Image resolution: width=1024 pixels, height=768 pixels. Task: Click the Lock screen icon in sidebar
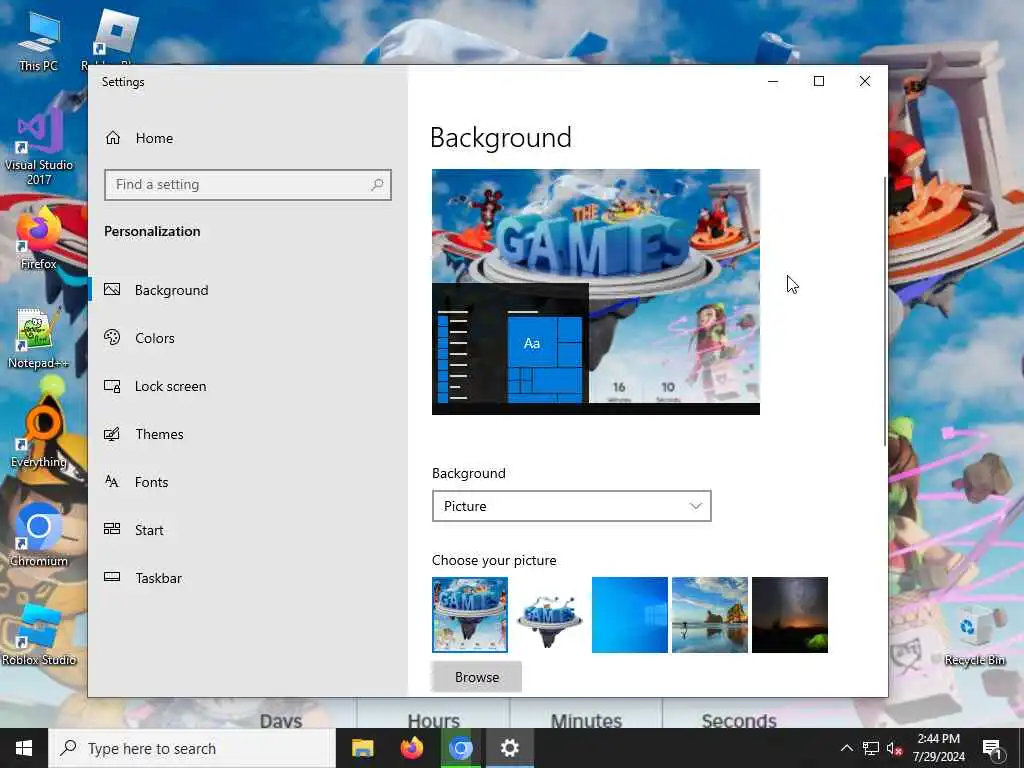click(112, 386)
